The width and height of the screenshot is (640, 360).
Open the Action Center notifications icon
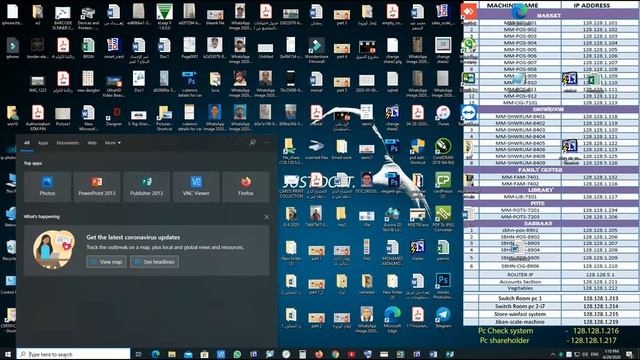click(629, 354)
